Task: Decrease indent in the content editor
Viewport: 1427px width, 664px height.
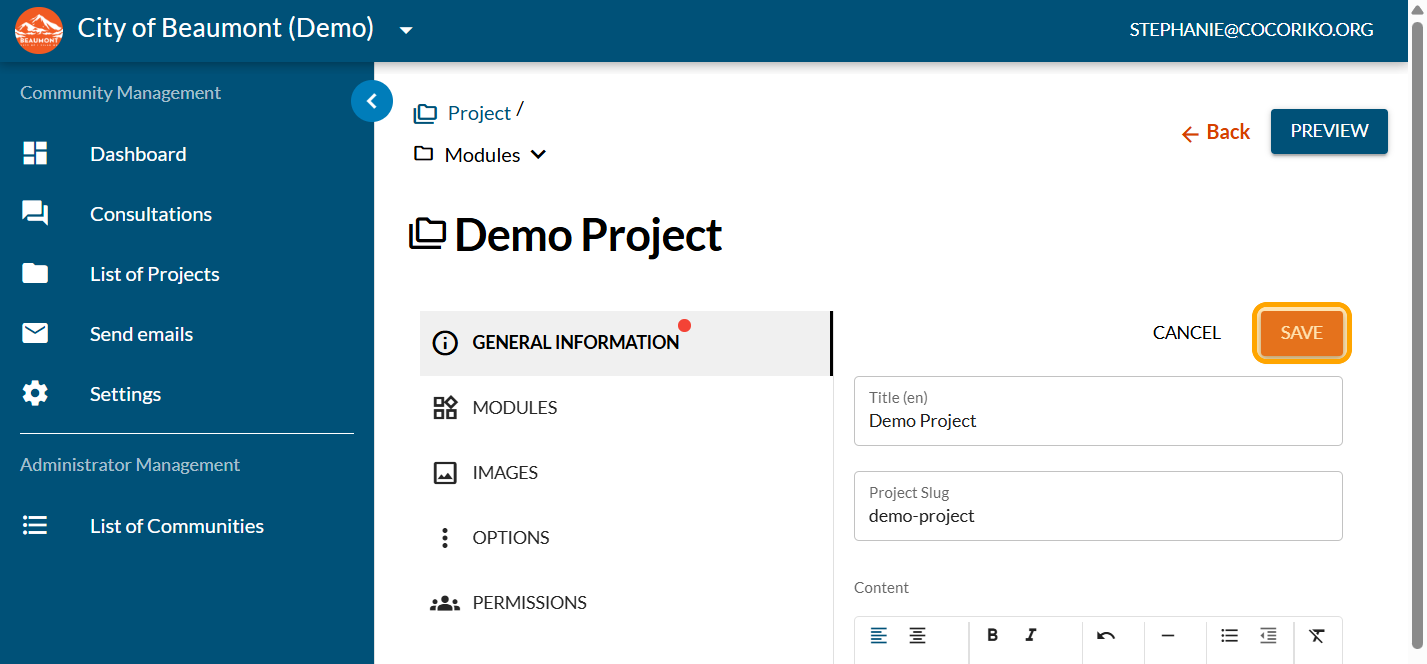Action: tap(1268, 636)
